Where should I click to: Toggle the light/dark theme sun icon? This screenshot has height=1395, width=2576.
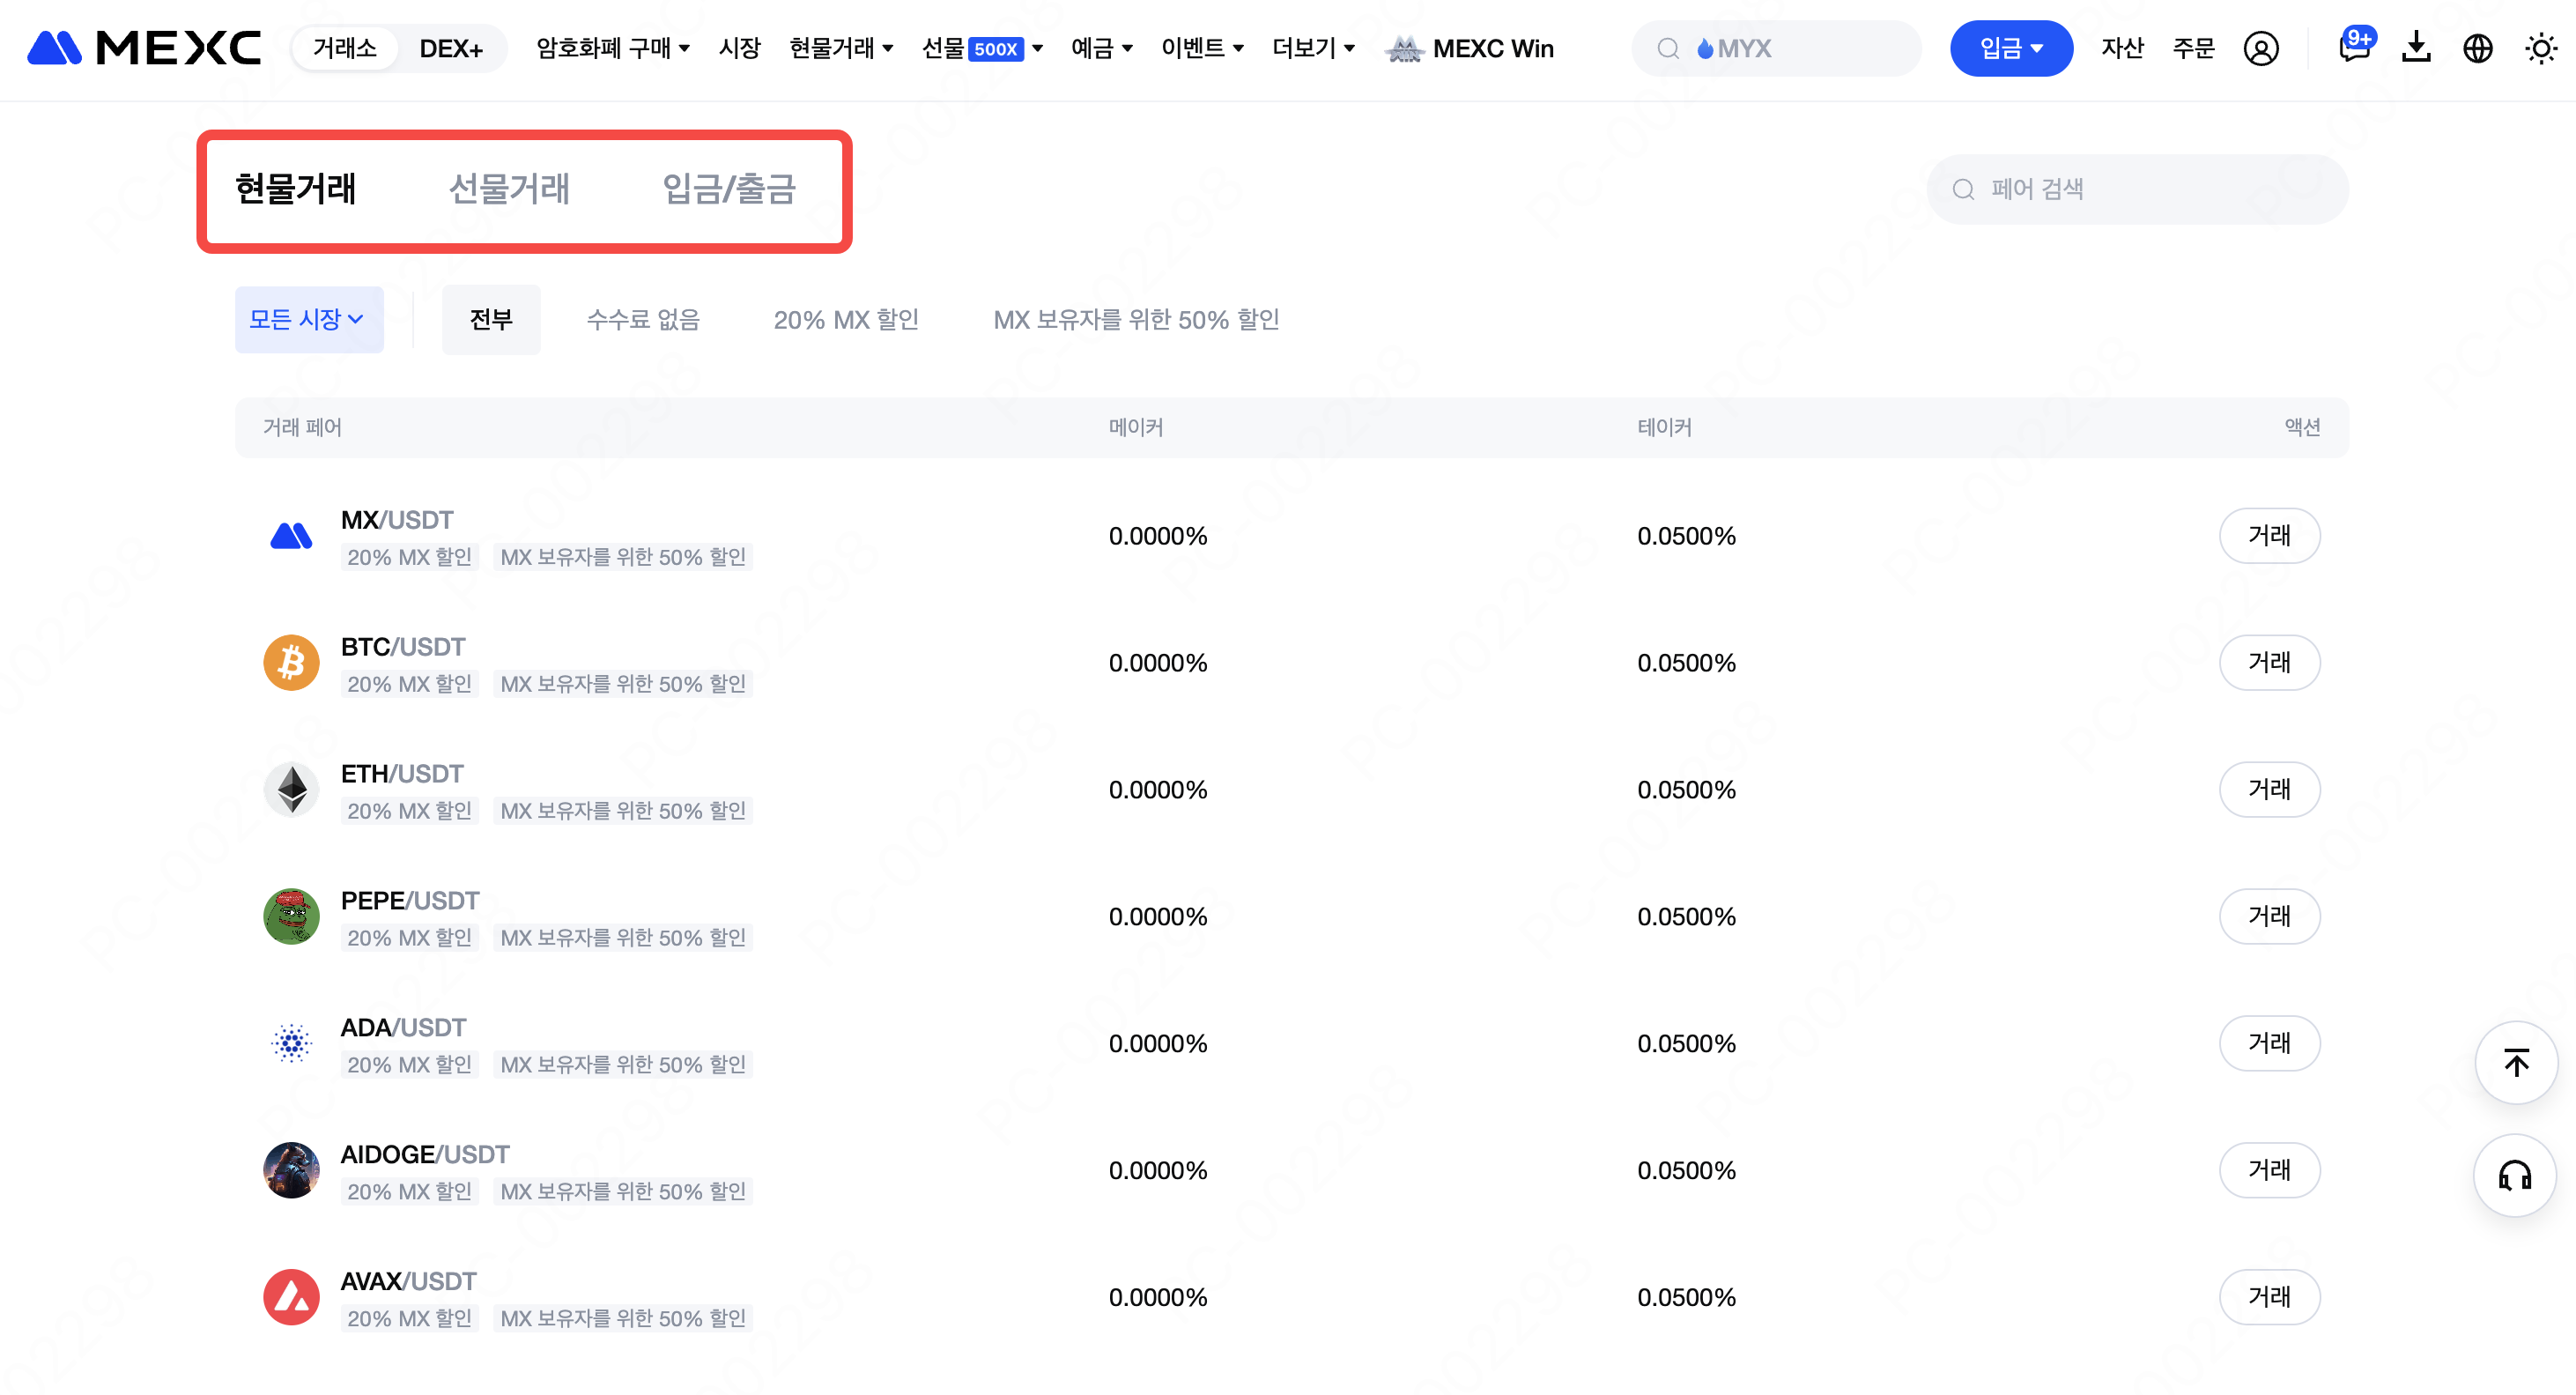[x=2540, y=48]
